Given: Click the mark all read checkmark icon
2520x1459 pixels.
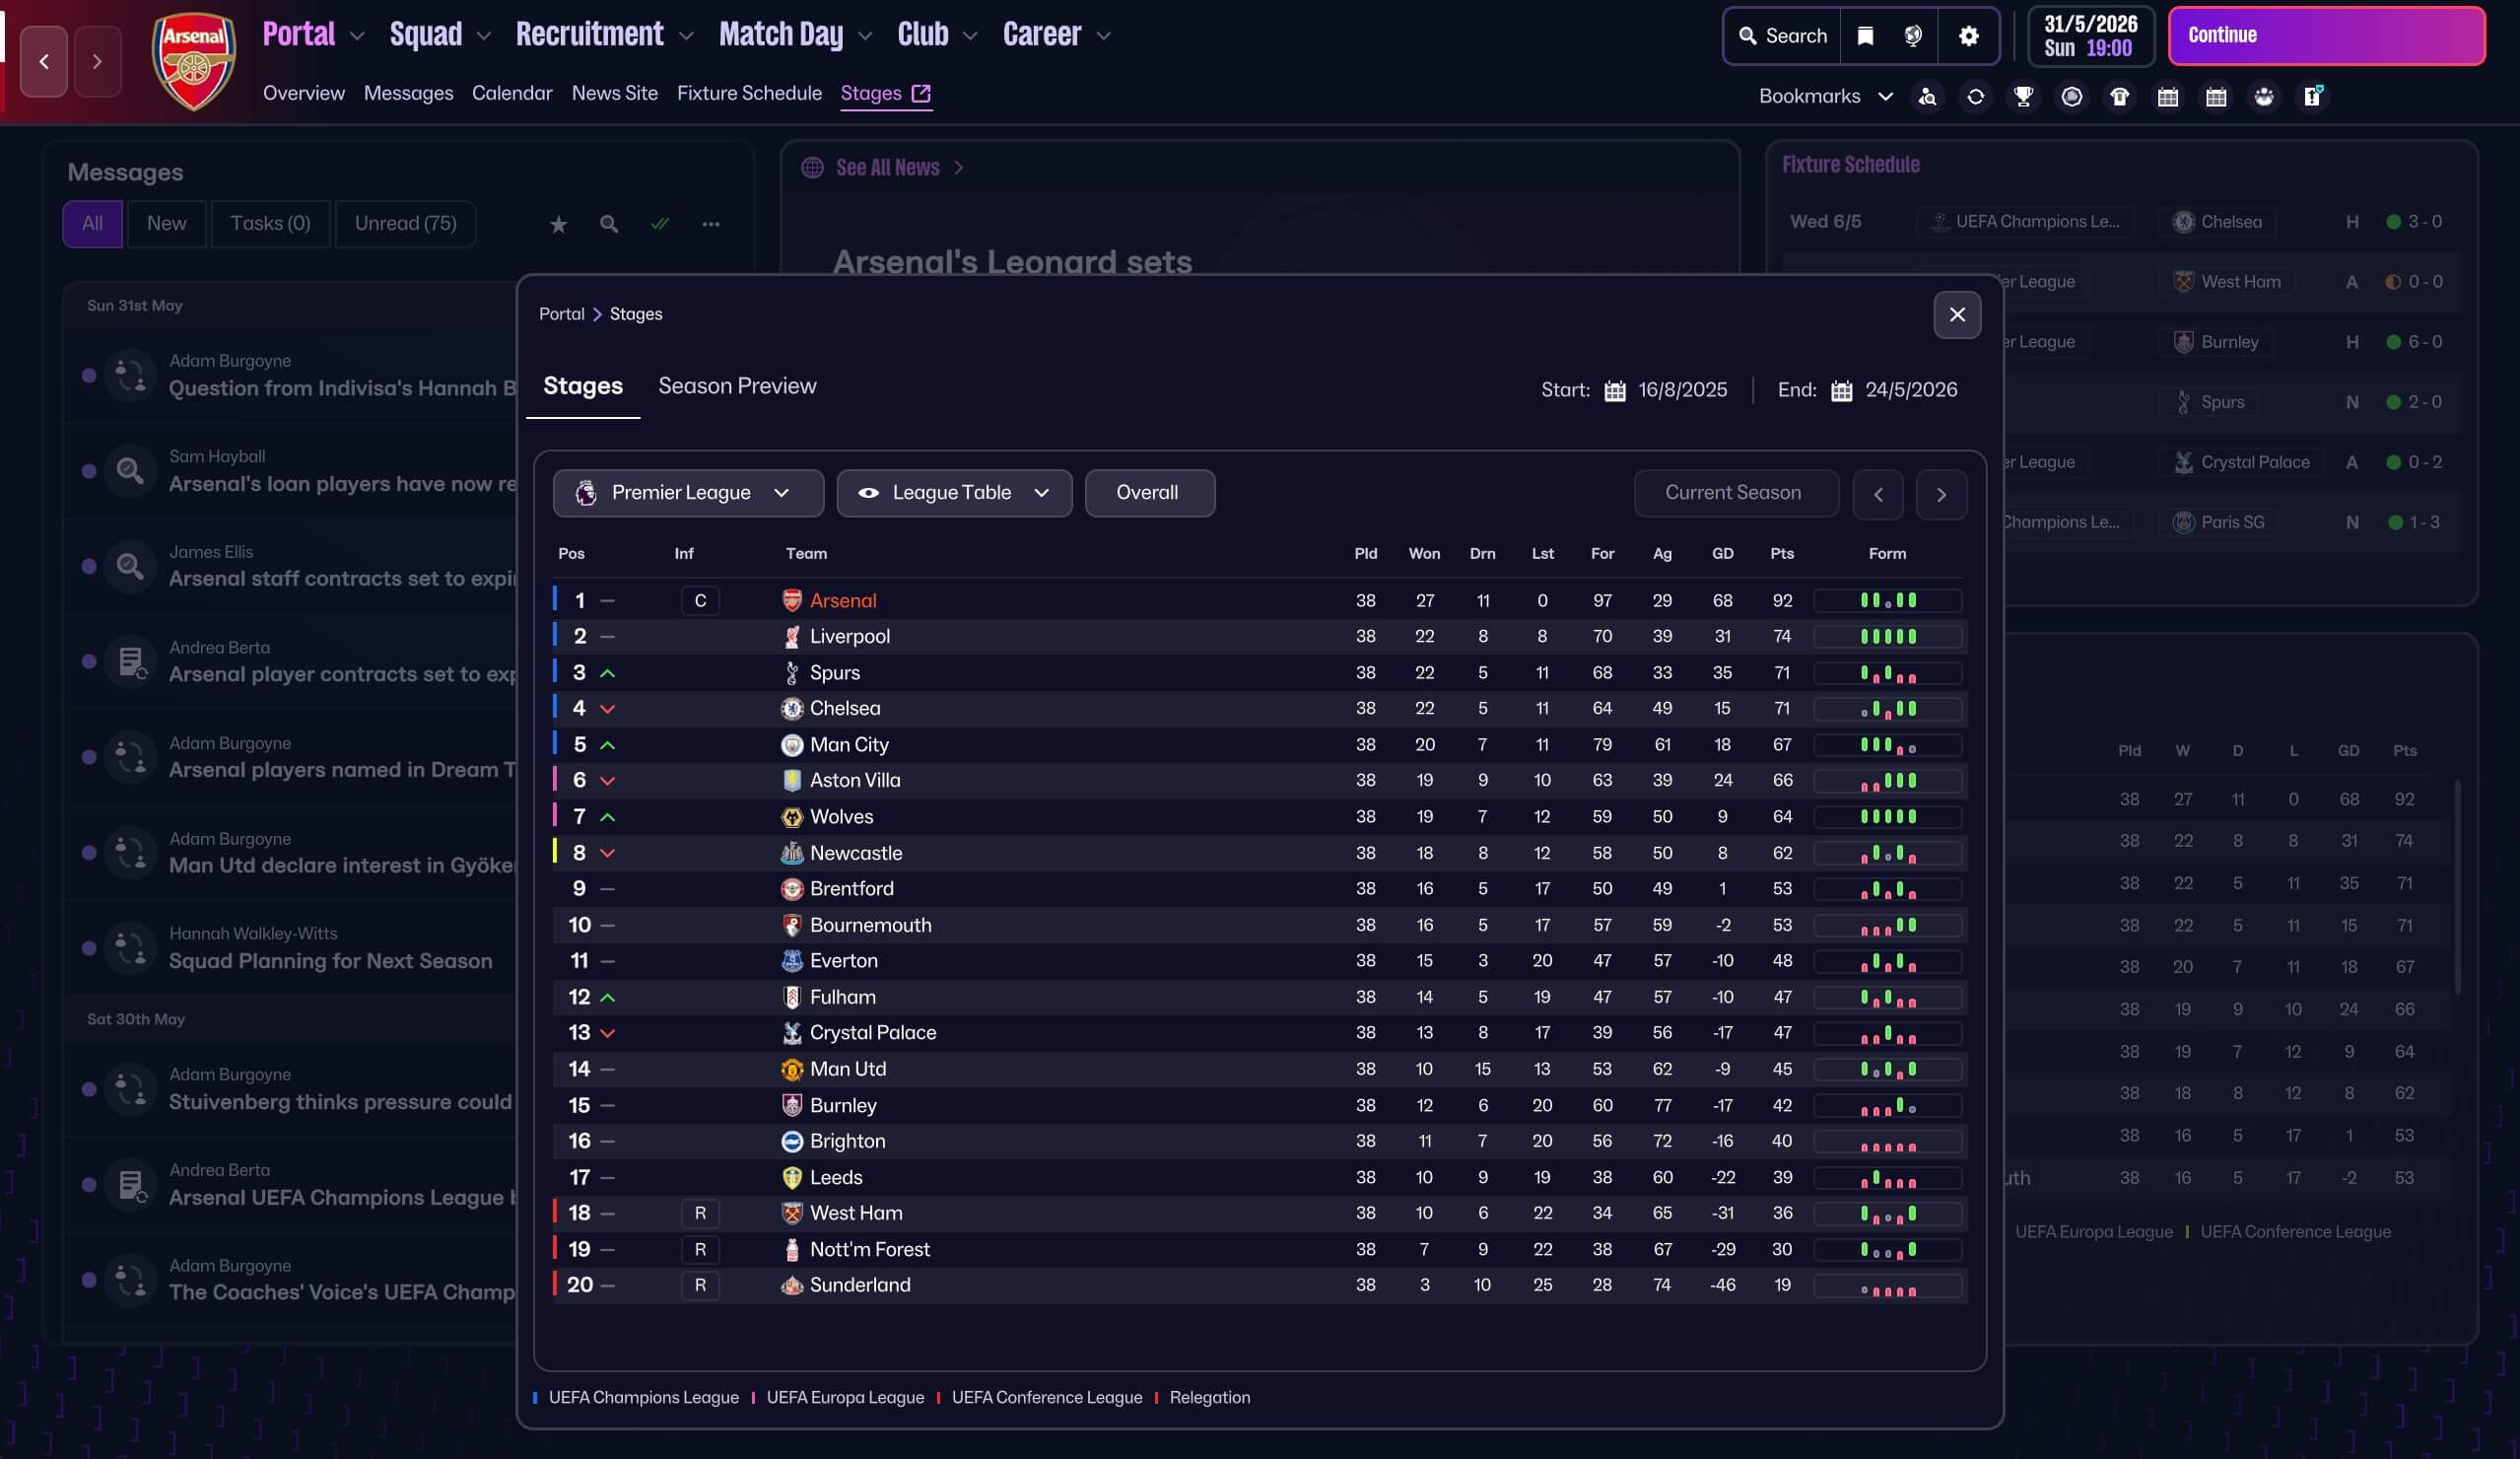Looking at the screenshot, I should coord(659,224).
